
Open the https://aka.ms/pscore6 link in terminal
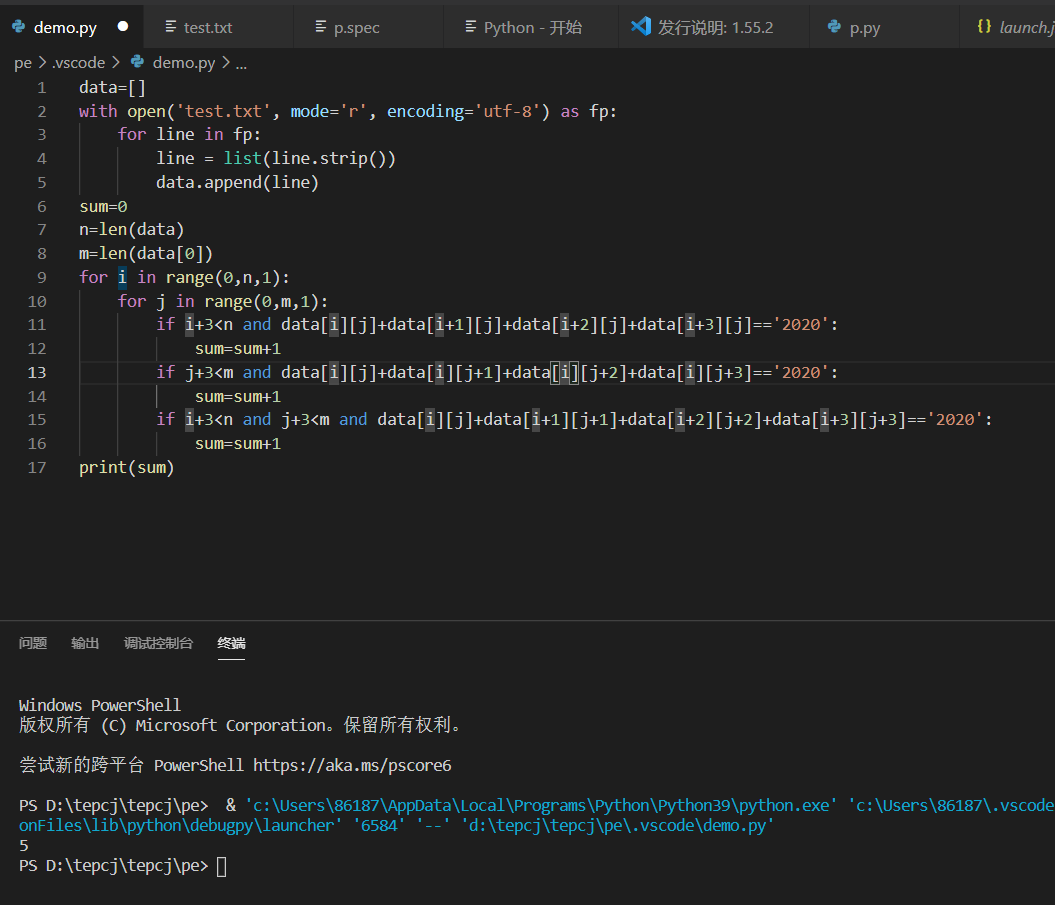pos(352,765)
